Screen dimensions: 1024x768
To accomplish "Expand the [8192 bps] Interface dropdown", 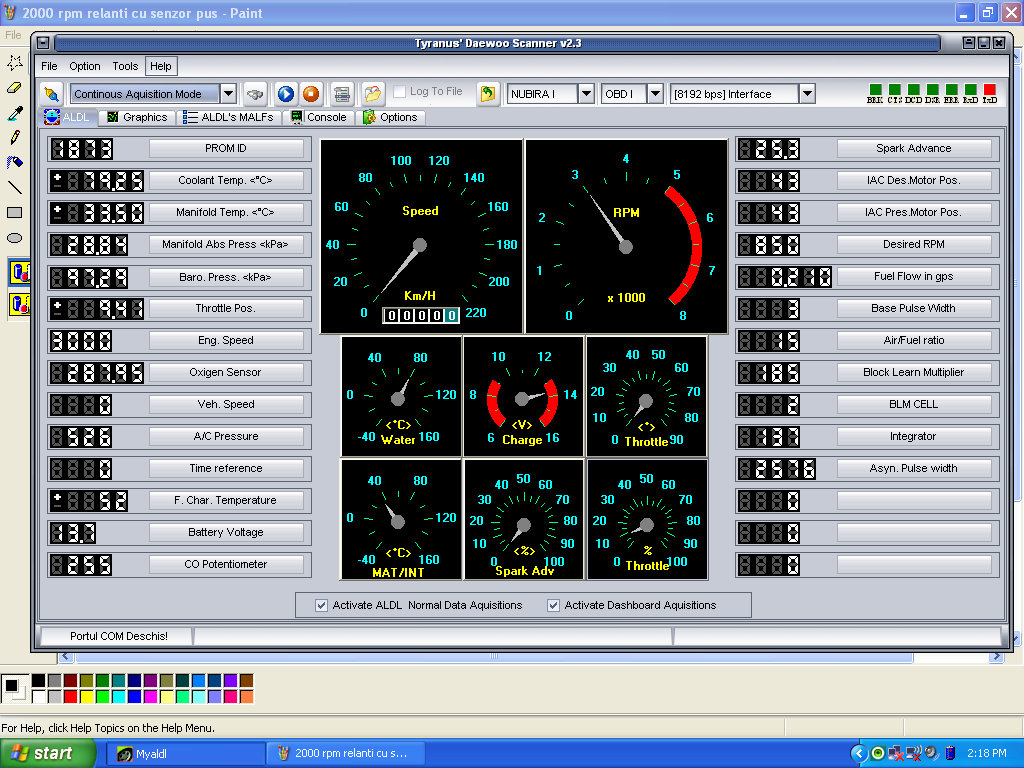I will [807, 94].
